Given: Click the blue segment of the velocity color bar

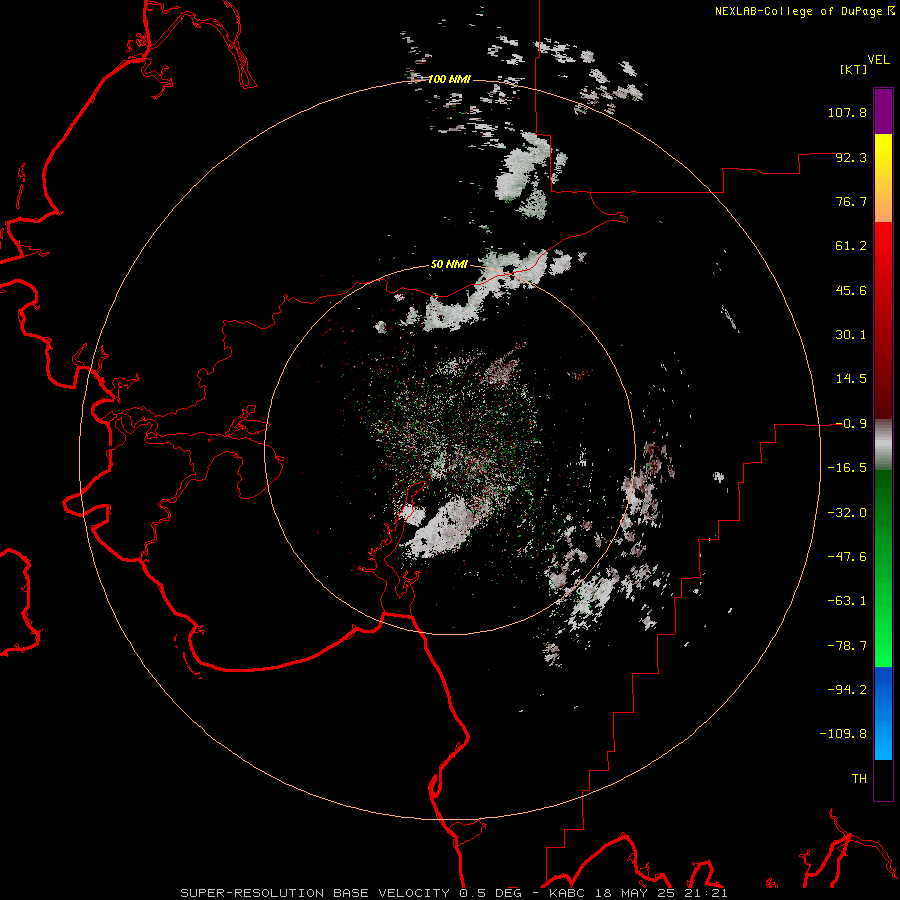Looking at the screenshot, I should [883, 713].
